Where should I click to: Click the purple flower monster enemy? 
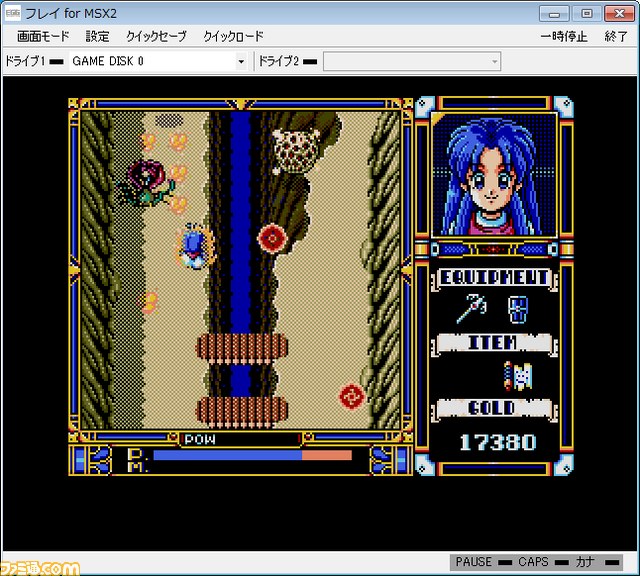(146, 183)
